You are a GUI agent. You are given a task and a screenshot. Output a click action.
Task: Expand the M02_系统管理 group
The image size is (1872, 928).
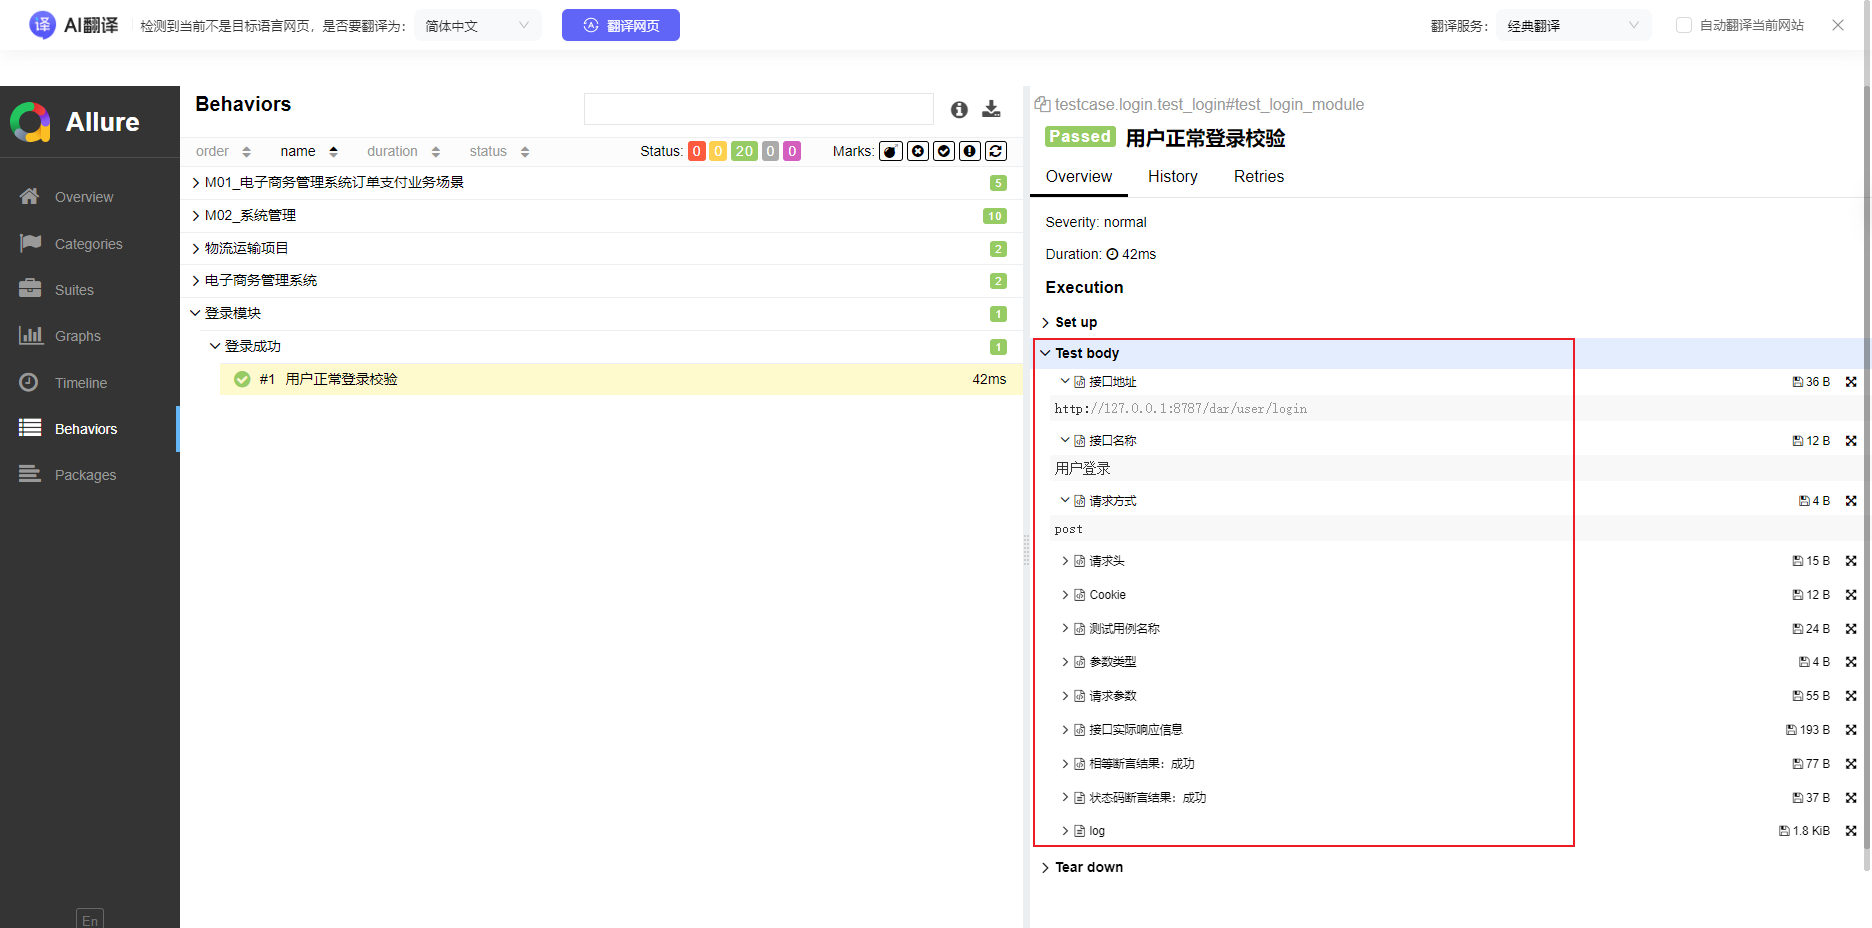(600, 216)
